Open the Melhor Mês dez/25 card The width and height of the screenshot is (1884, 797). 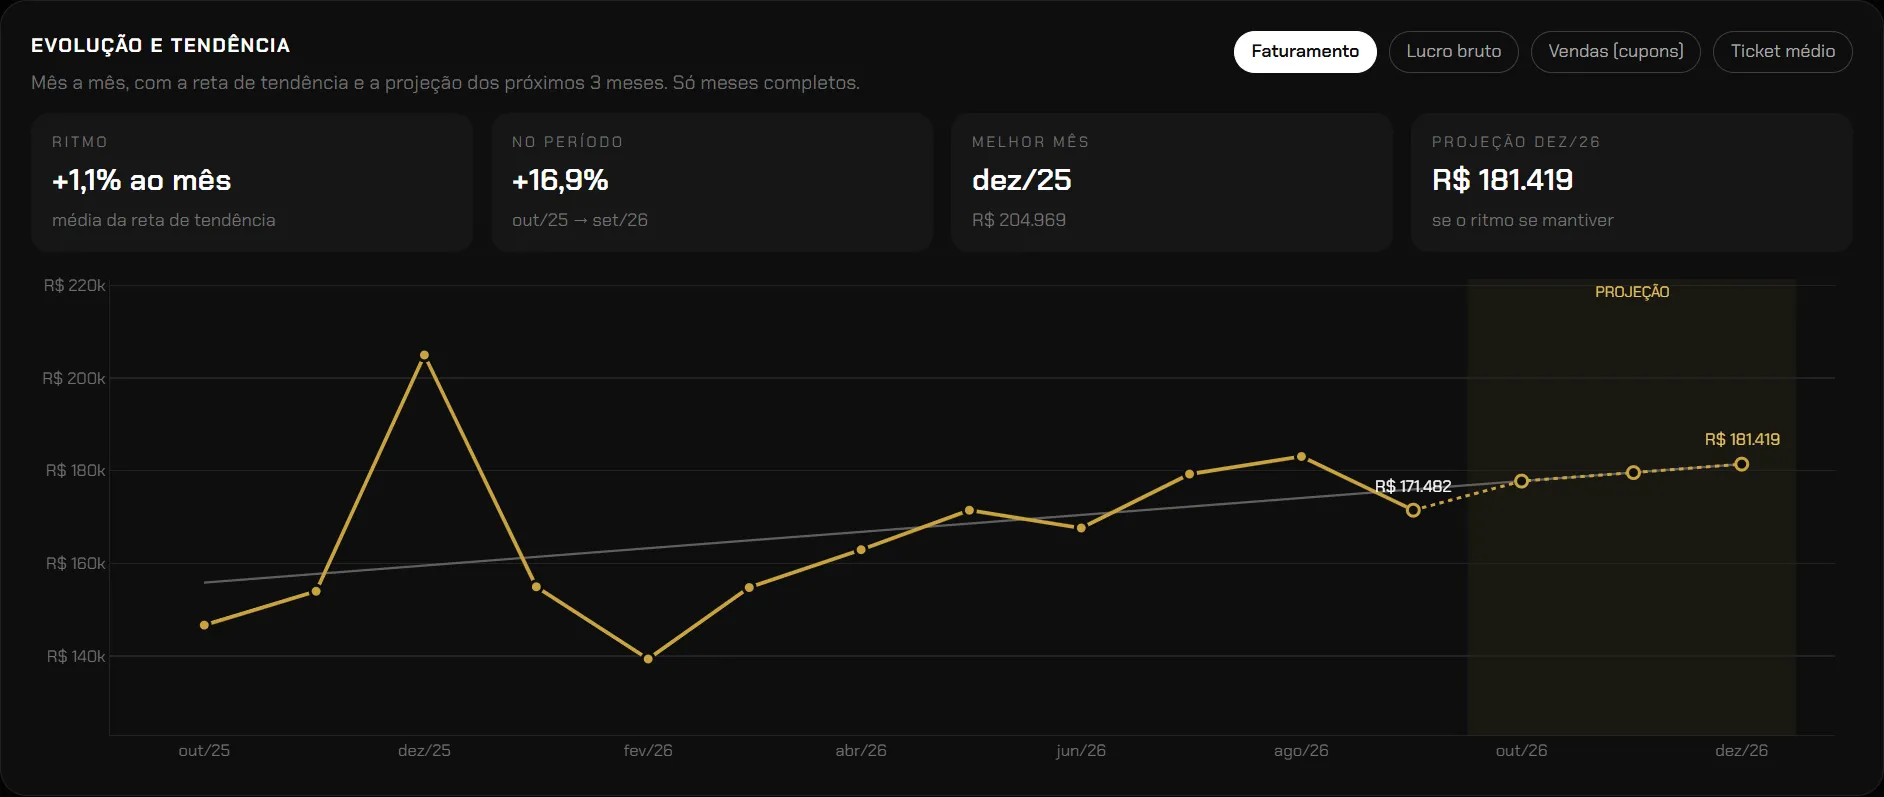[x=1172, y=182]
